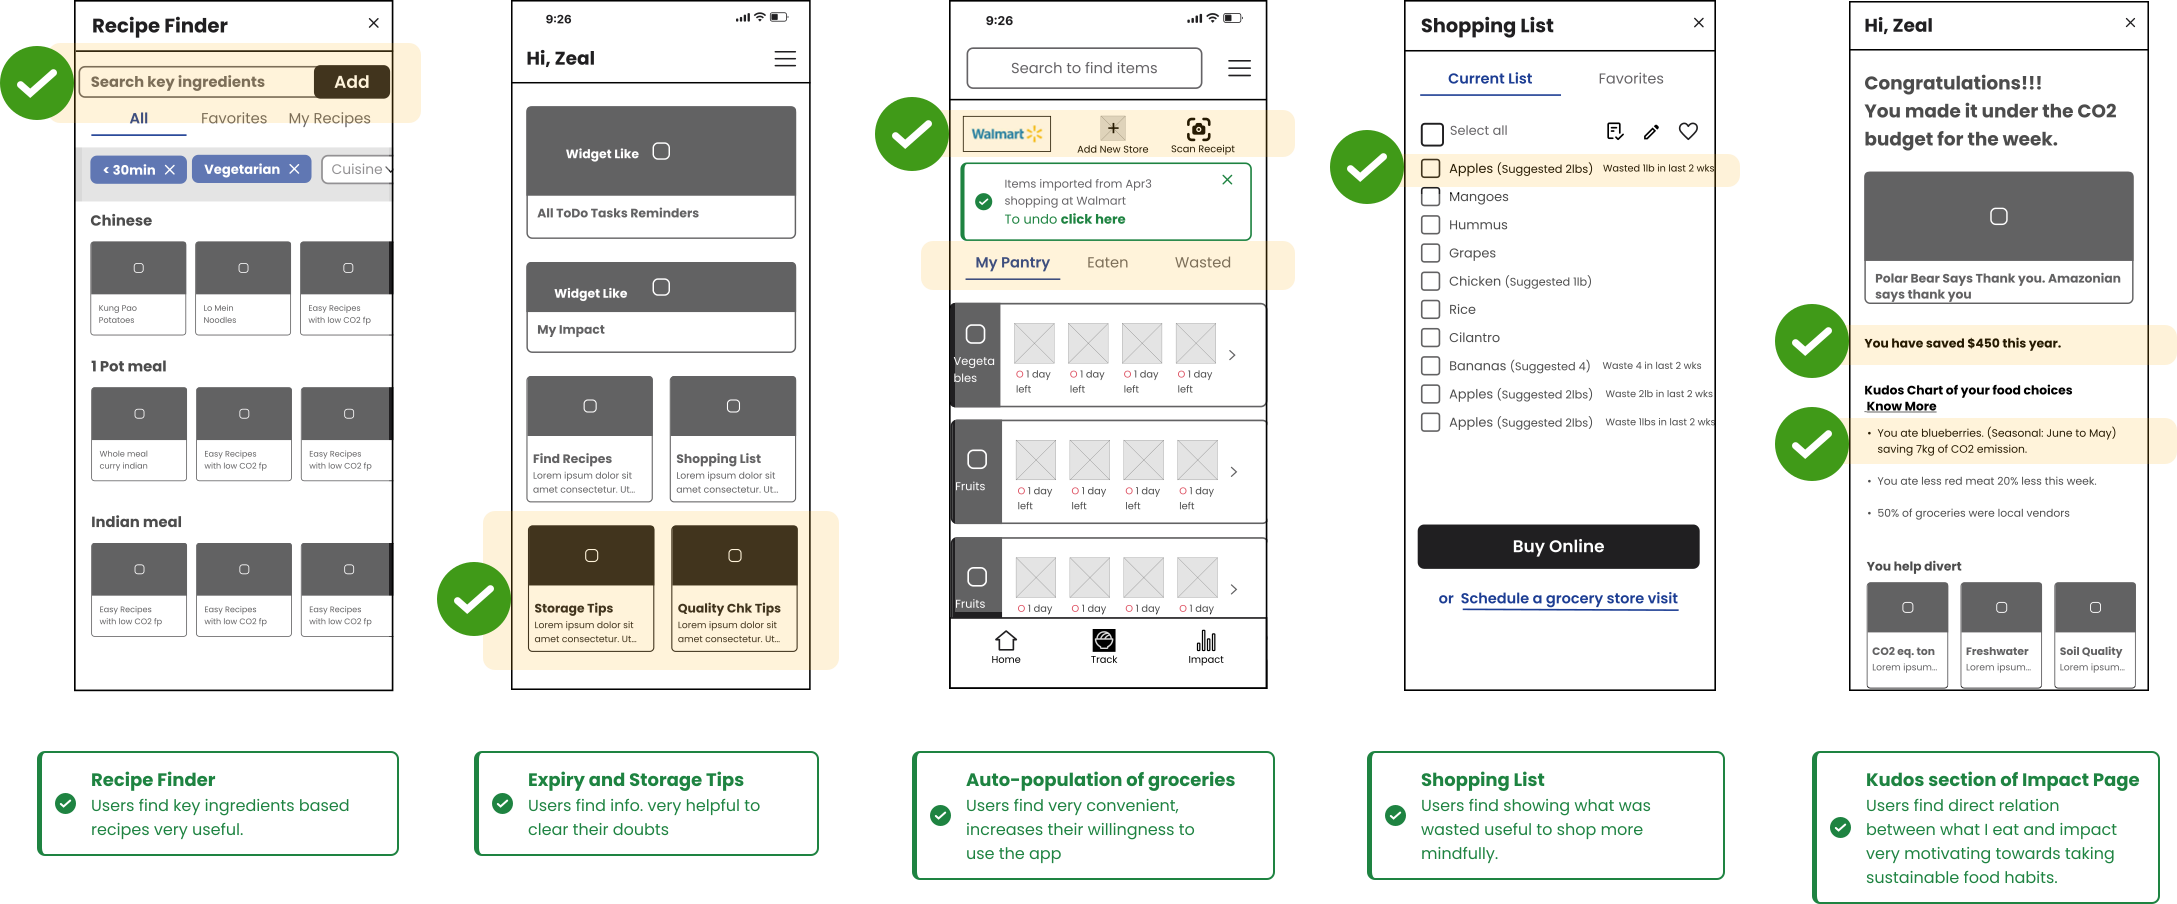The height and width of the screenshot is (904, 2177).
Task: Click the Scan Receipt camera icon
Action: tap(1198, 129)
